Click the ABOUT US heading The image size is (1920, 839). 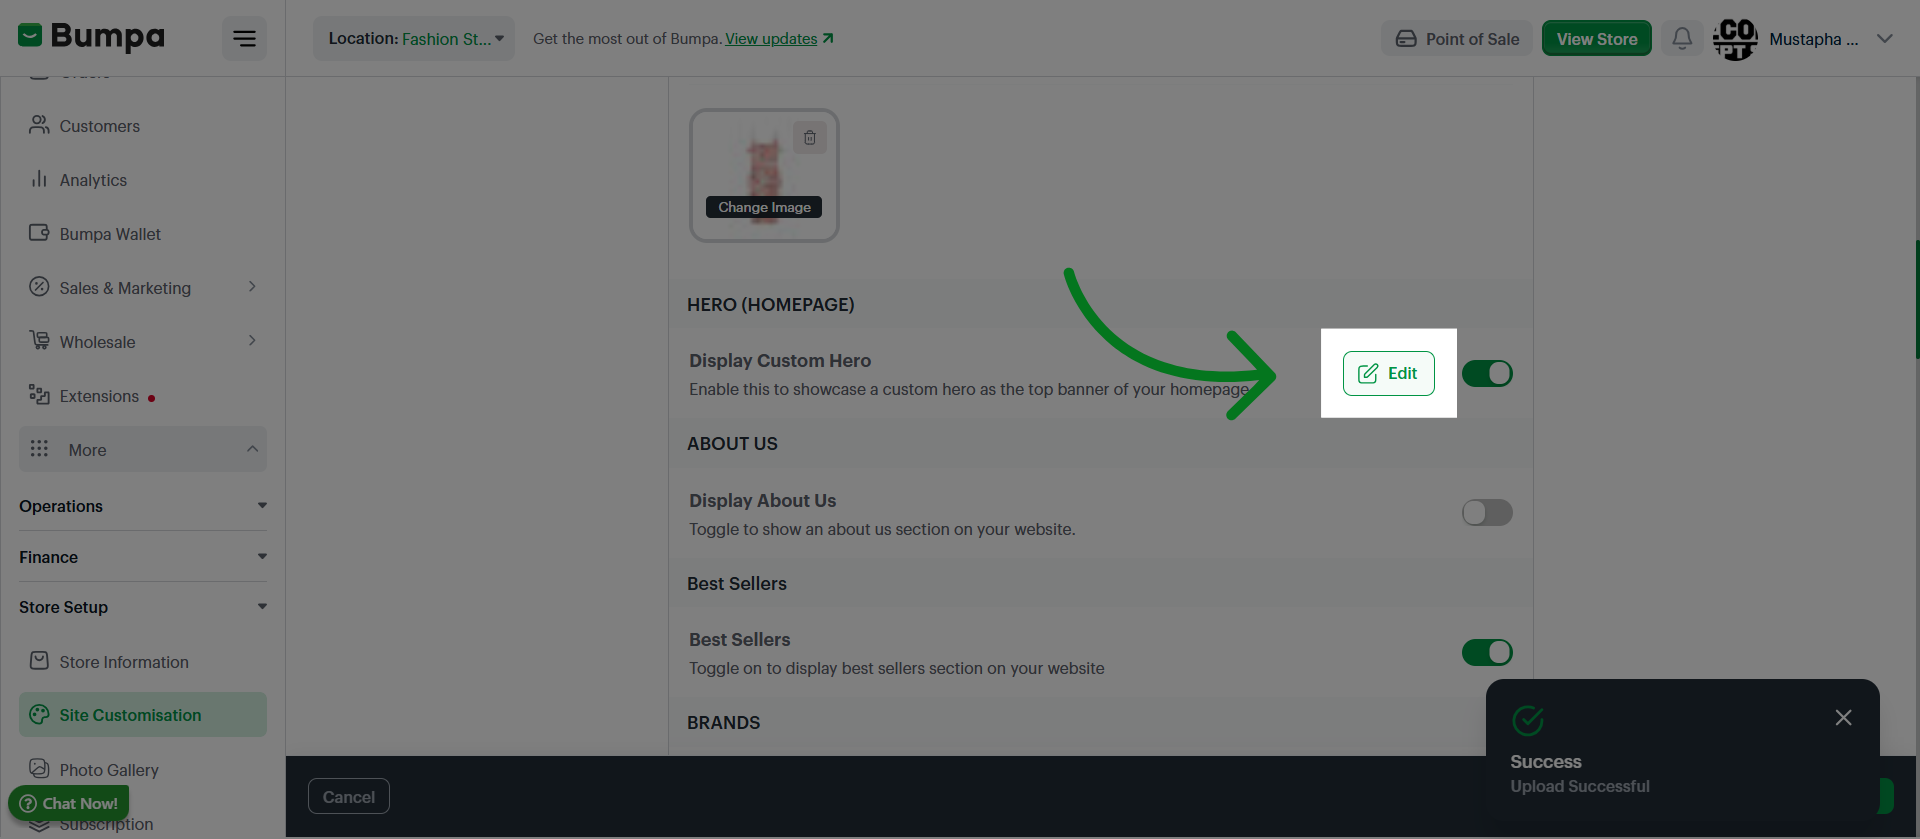click(732, 444)
